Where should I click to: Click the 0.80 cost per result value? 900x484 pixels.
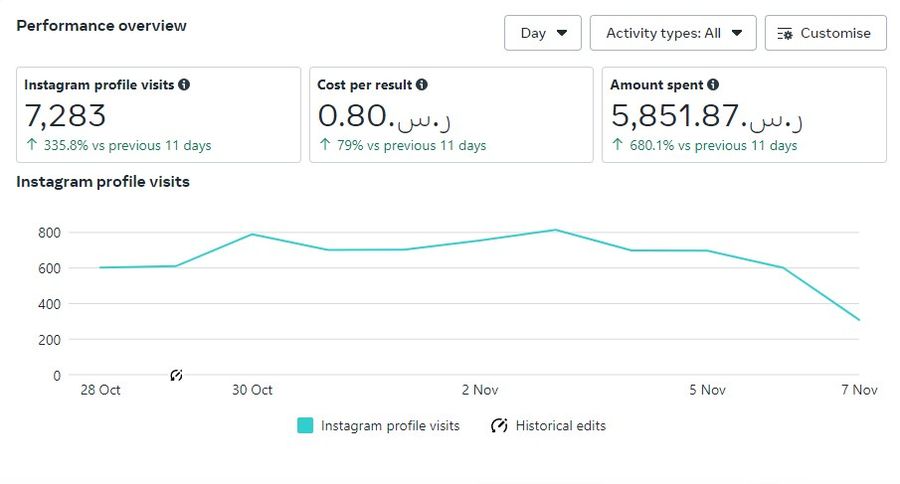click(384, 115)
